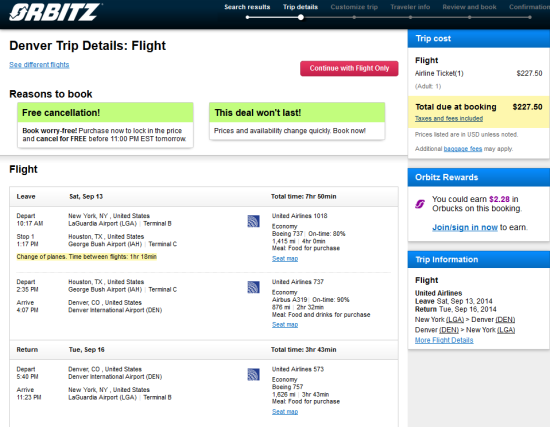Select the Search results progress step

(247, 7)
